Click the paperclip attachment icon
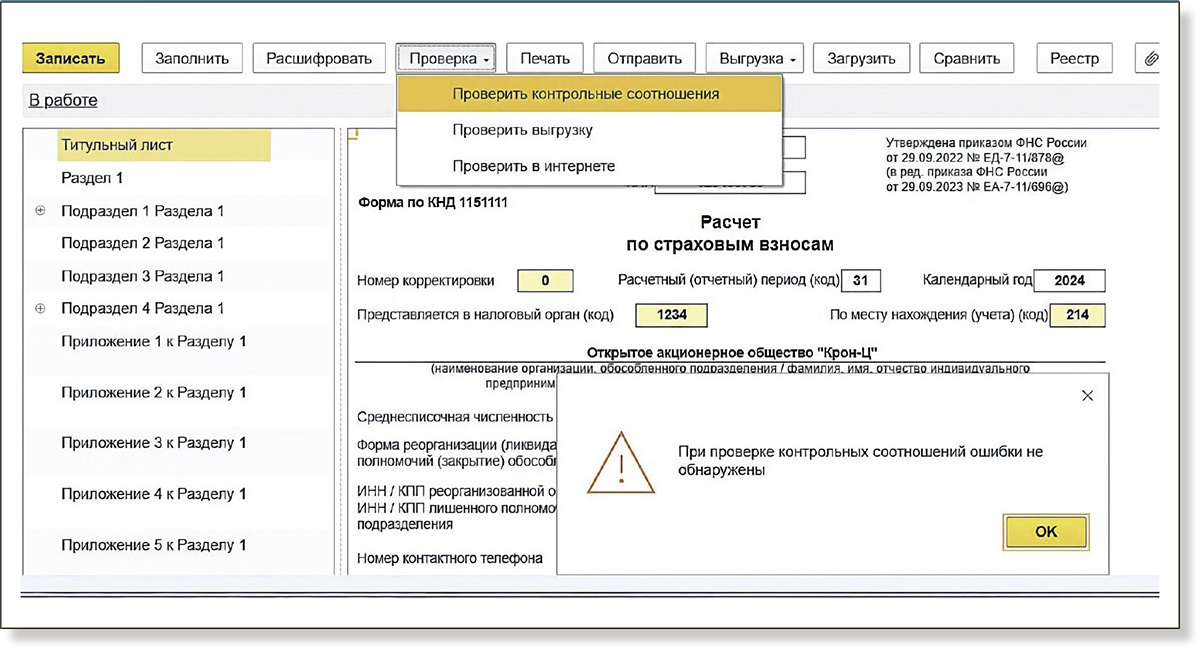This screenshot has width=1200, height=649. pos(1151,58)
